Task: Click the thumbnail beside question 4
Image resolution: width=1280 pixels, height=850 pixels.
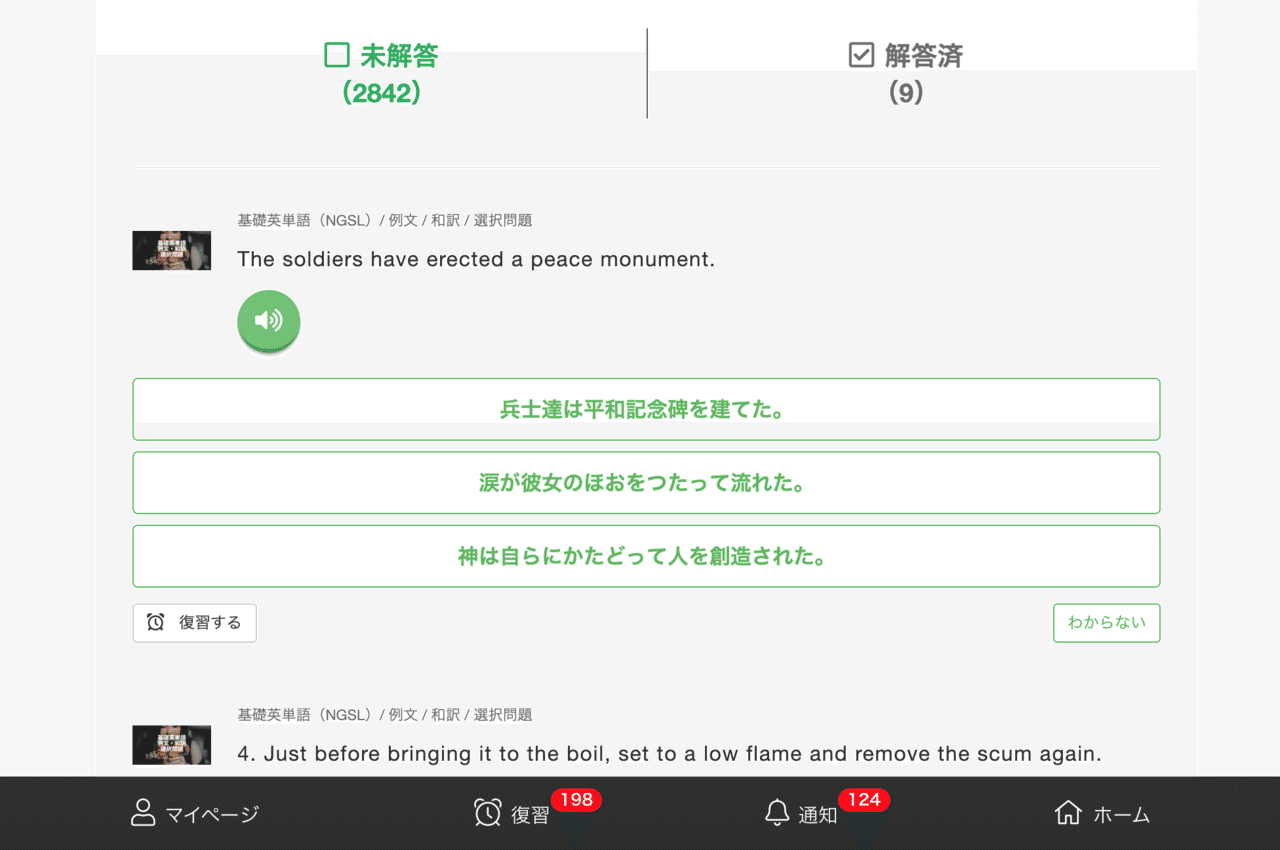Action: click(x=171, y=744)
